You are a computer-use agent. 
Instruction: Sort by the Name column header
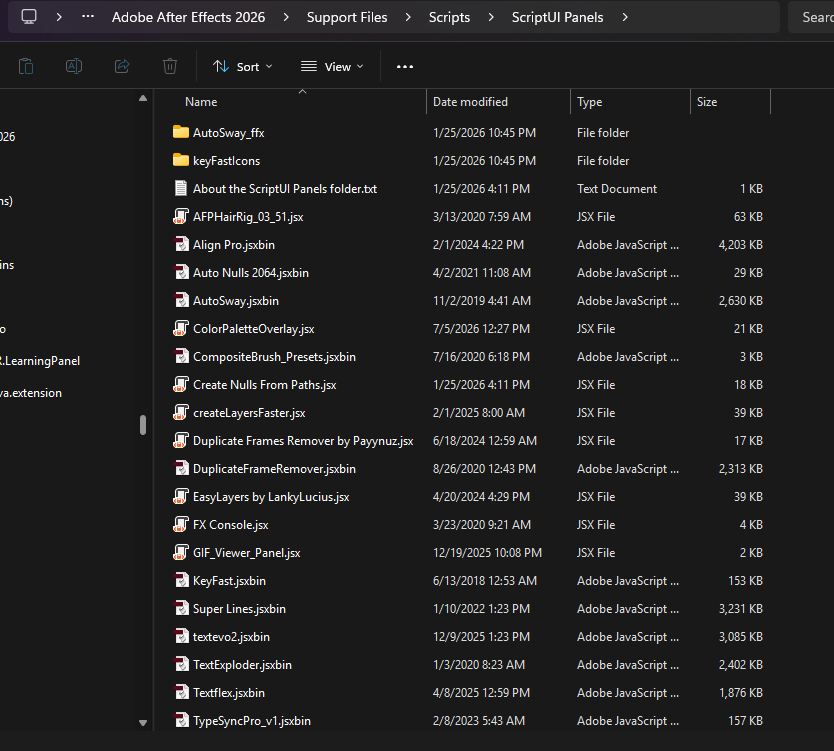click(x=201, y=102)
